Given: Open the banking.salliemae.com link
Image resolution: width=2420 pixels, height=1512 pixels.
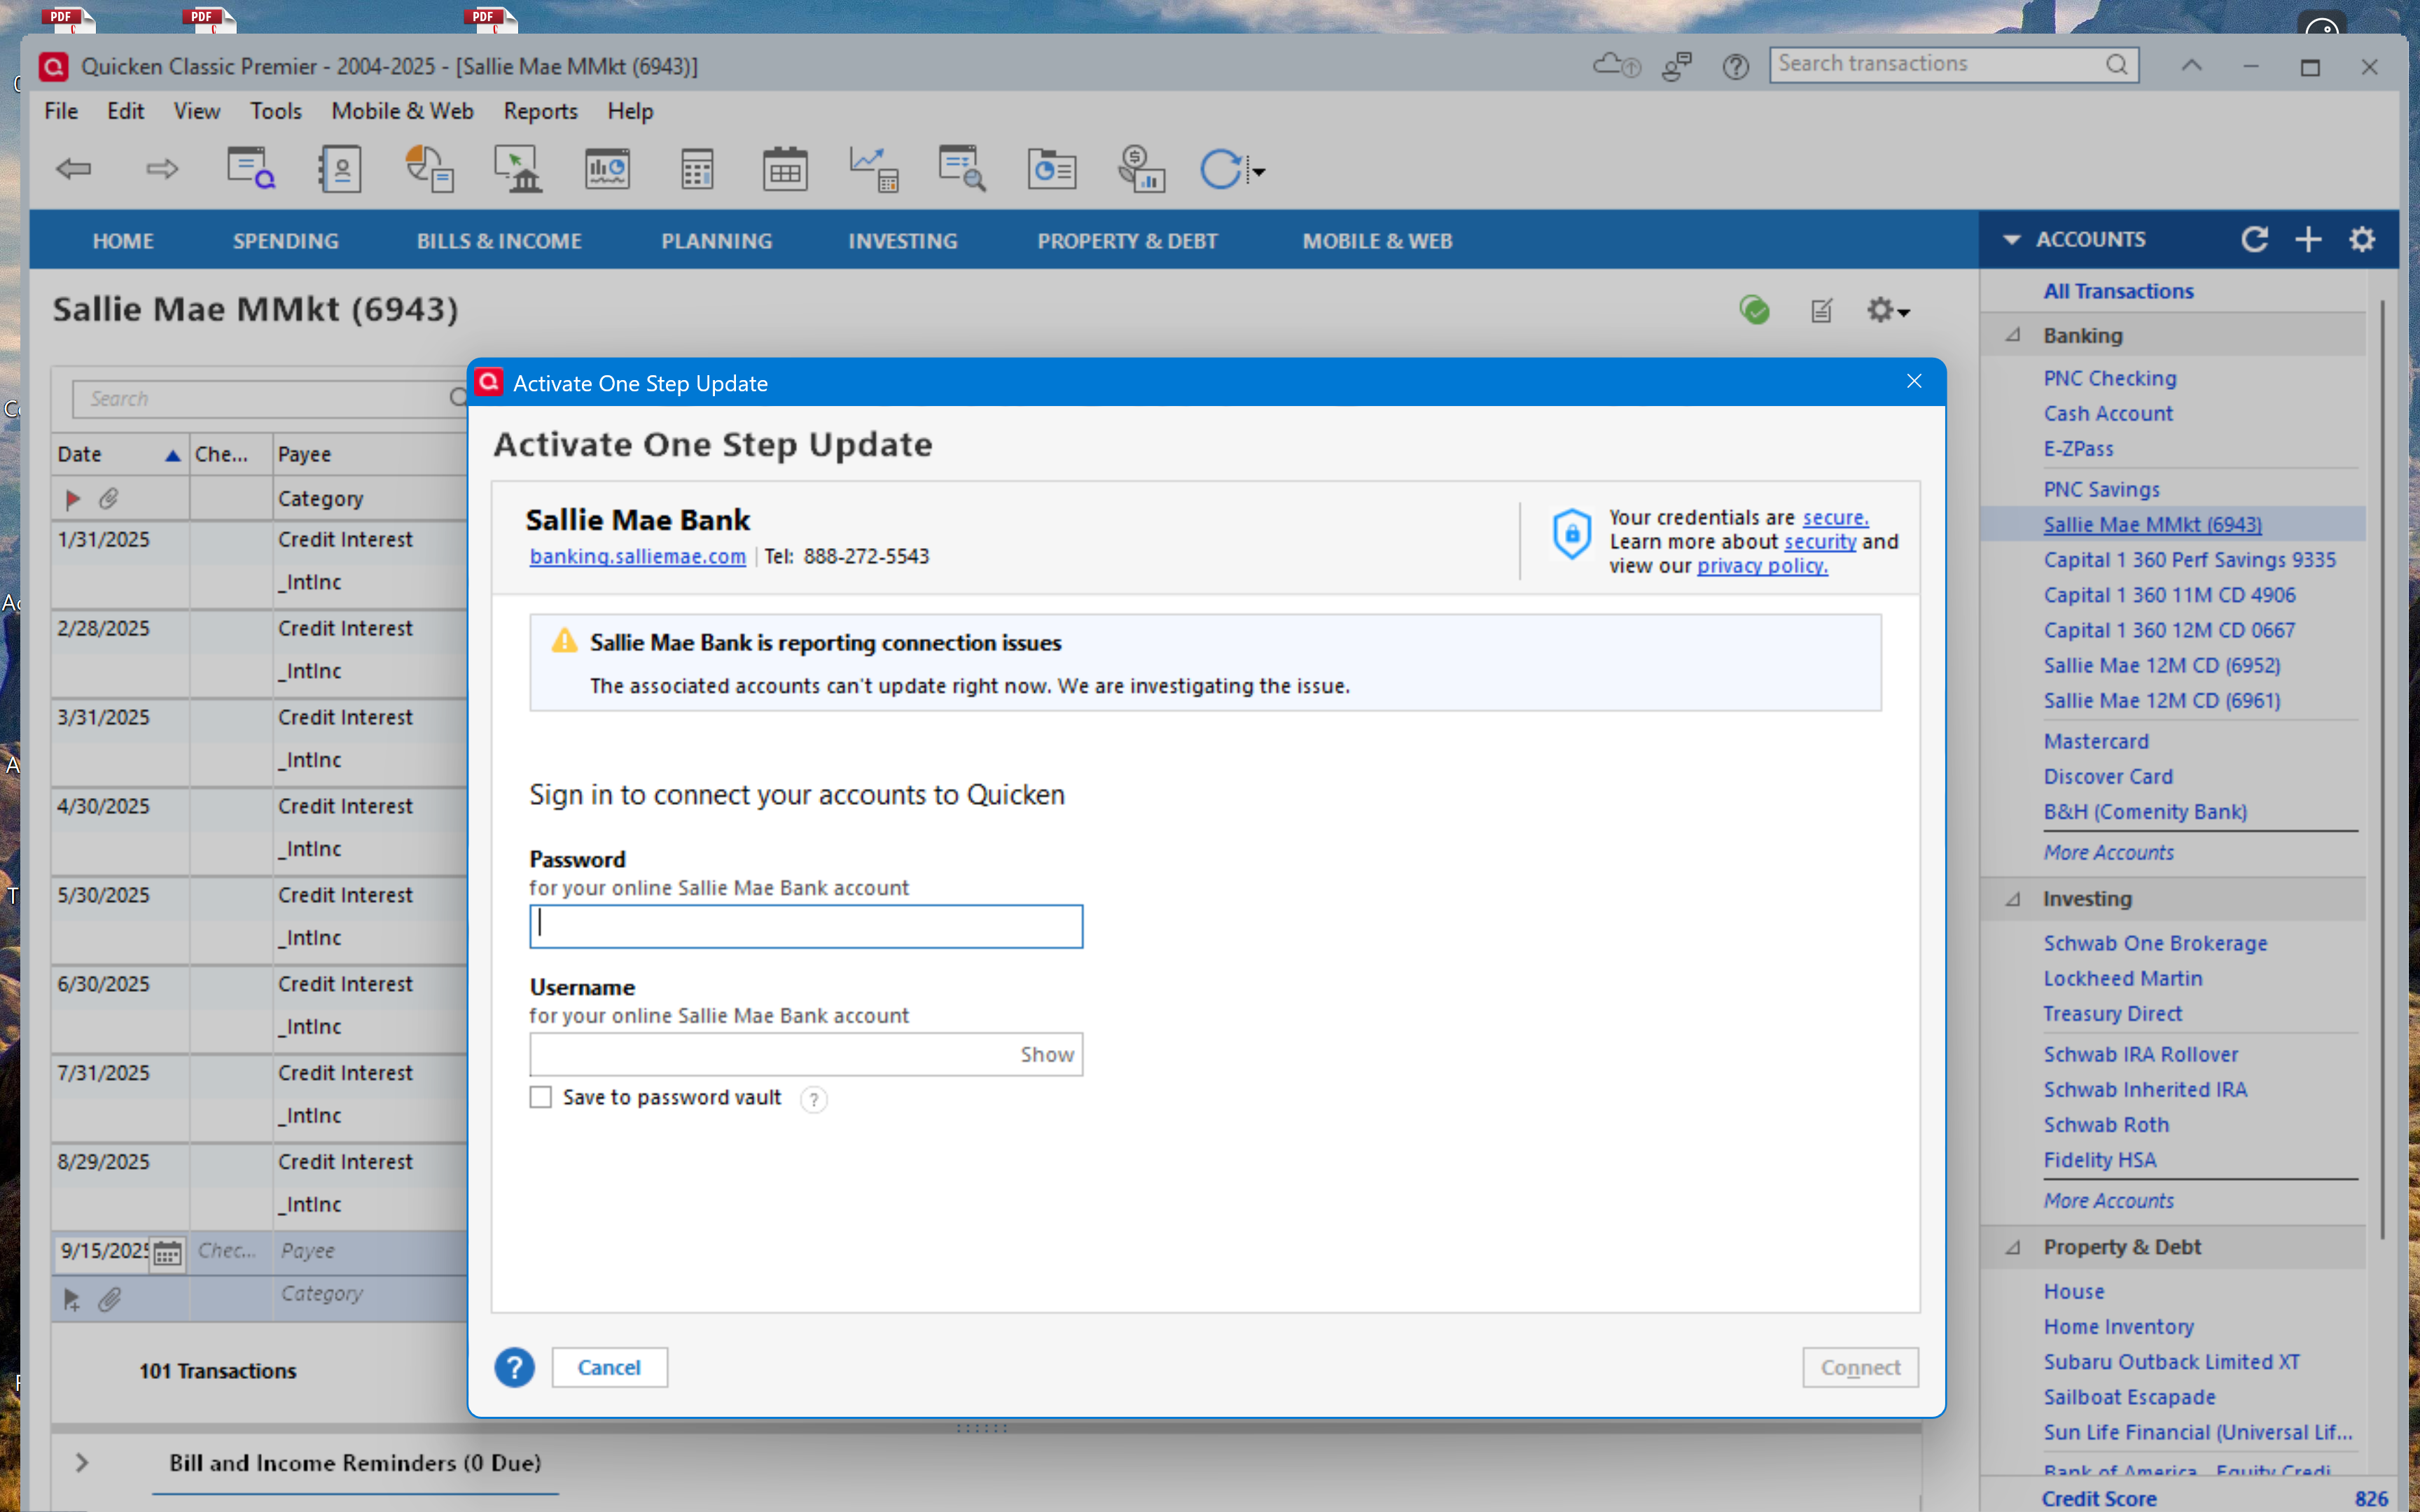Looking at the screenshot, I should (637, 556).
